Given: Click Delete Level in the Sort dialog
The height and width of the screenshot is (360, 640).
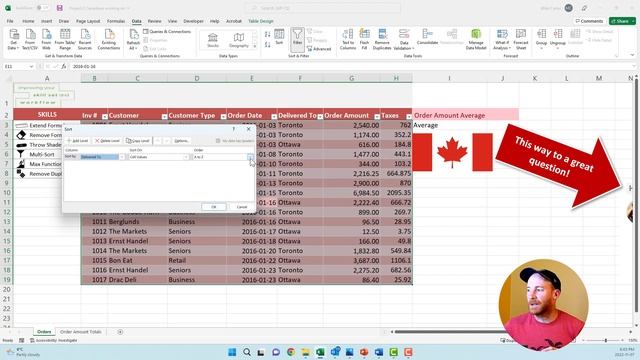Looking at the screenshot, I should coord(107,141).
